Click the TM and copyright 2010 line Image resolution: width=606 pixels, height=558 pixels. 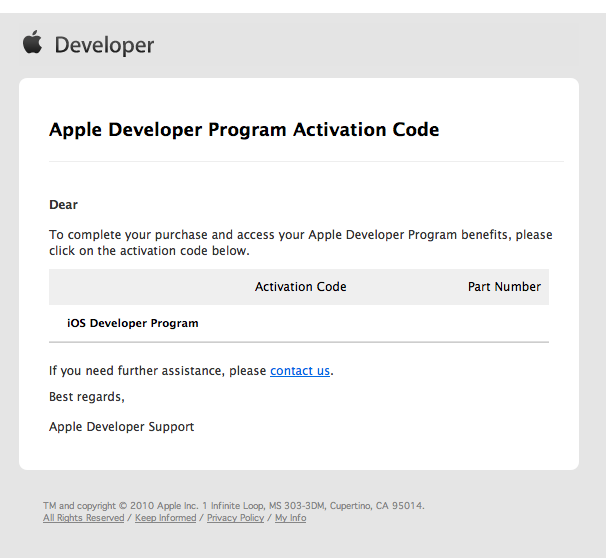coord(234,505)
